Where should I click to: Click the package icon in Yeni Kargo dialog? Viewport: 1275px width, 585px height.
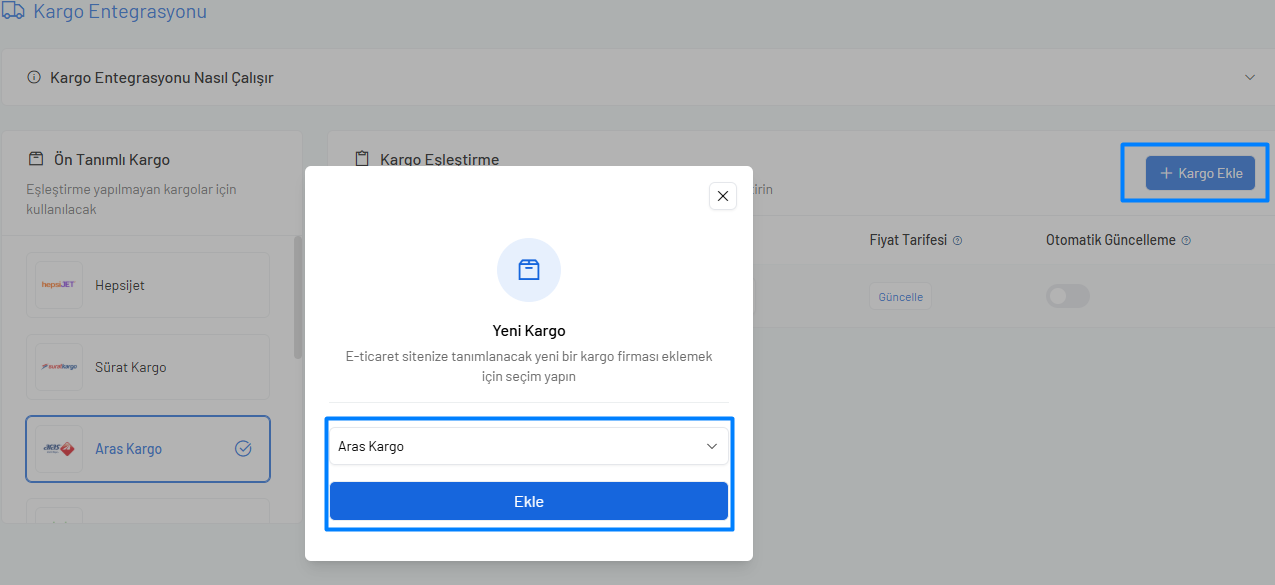coord(529,270)
